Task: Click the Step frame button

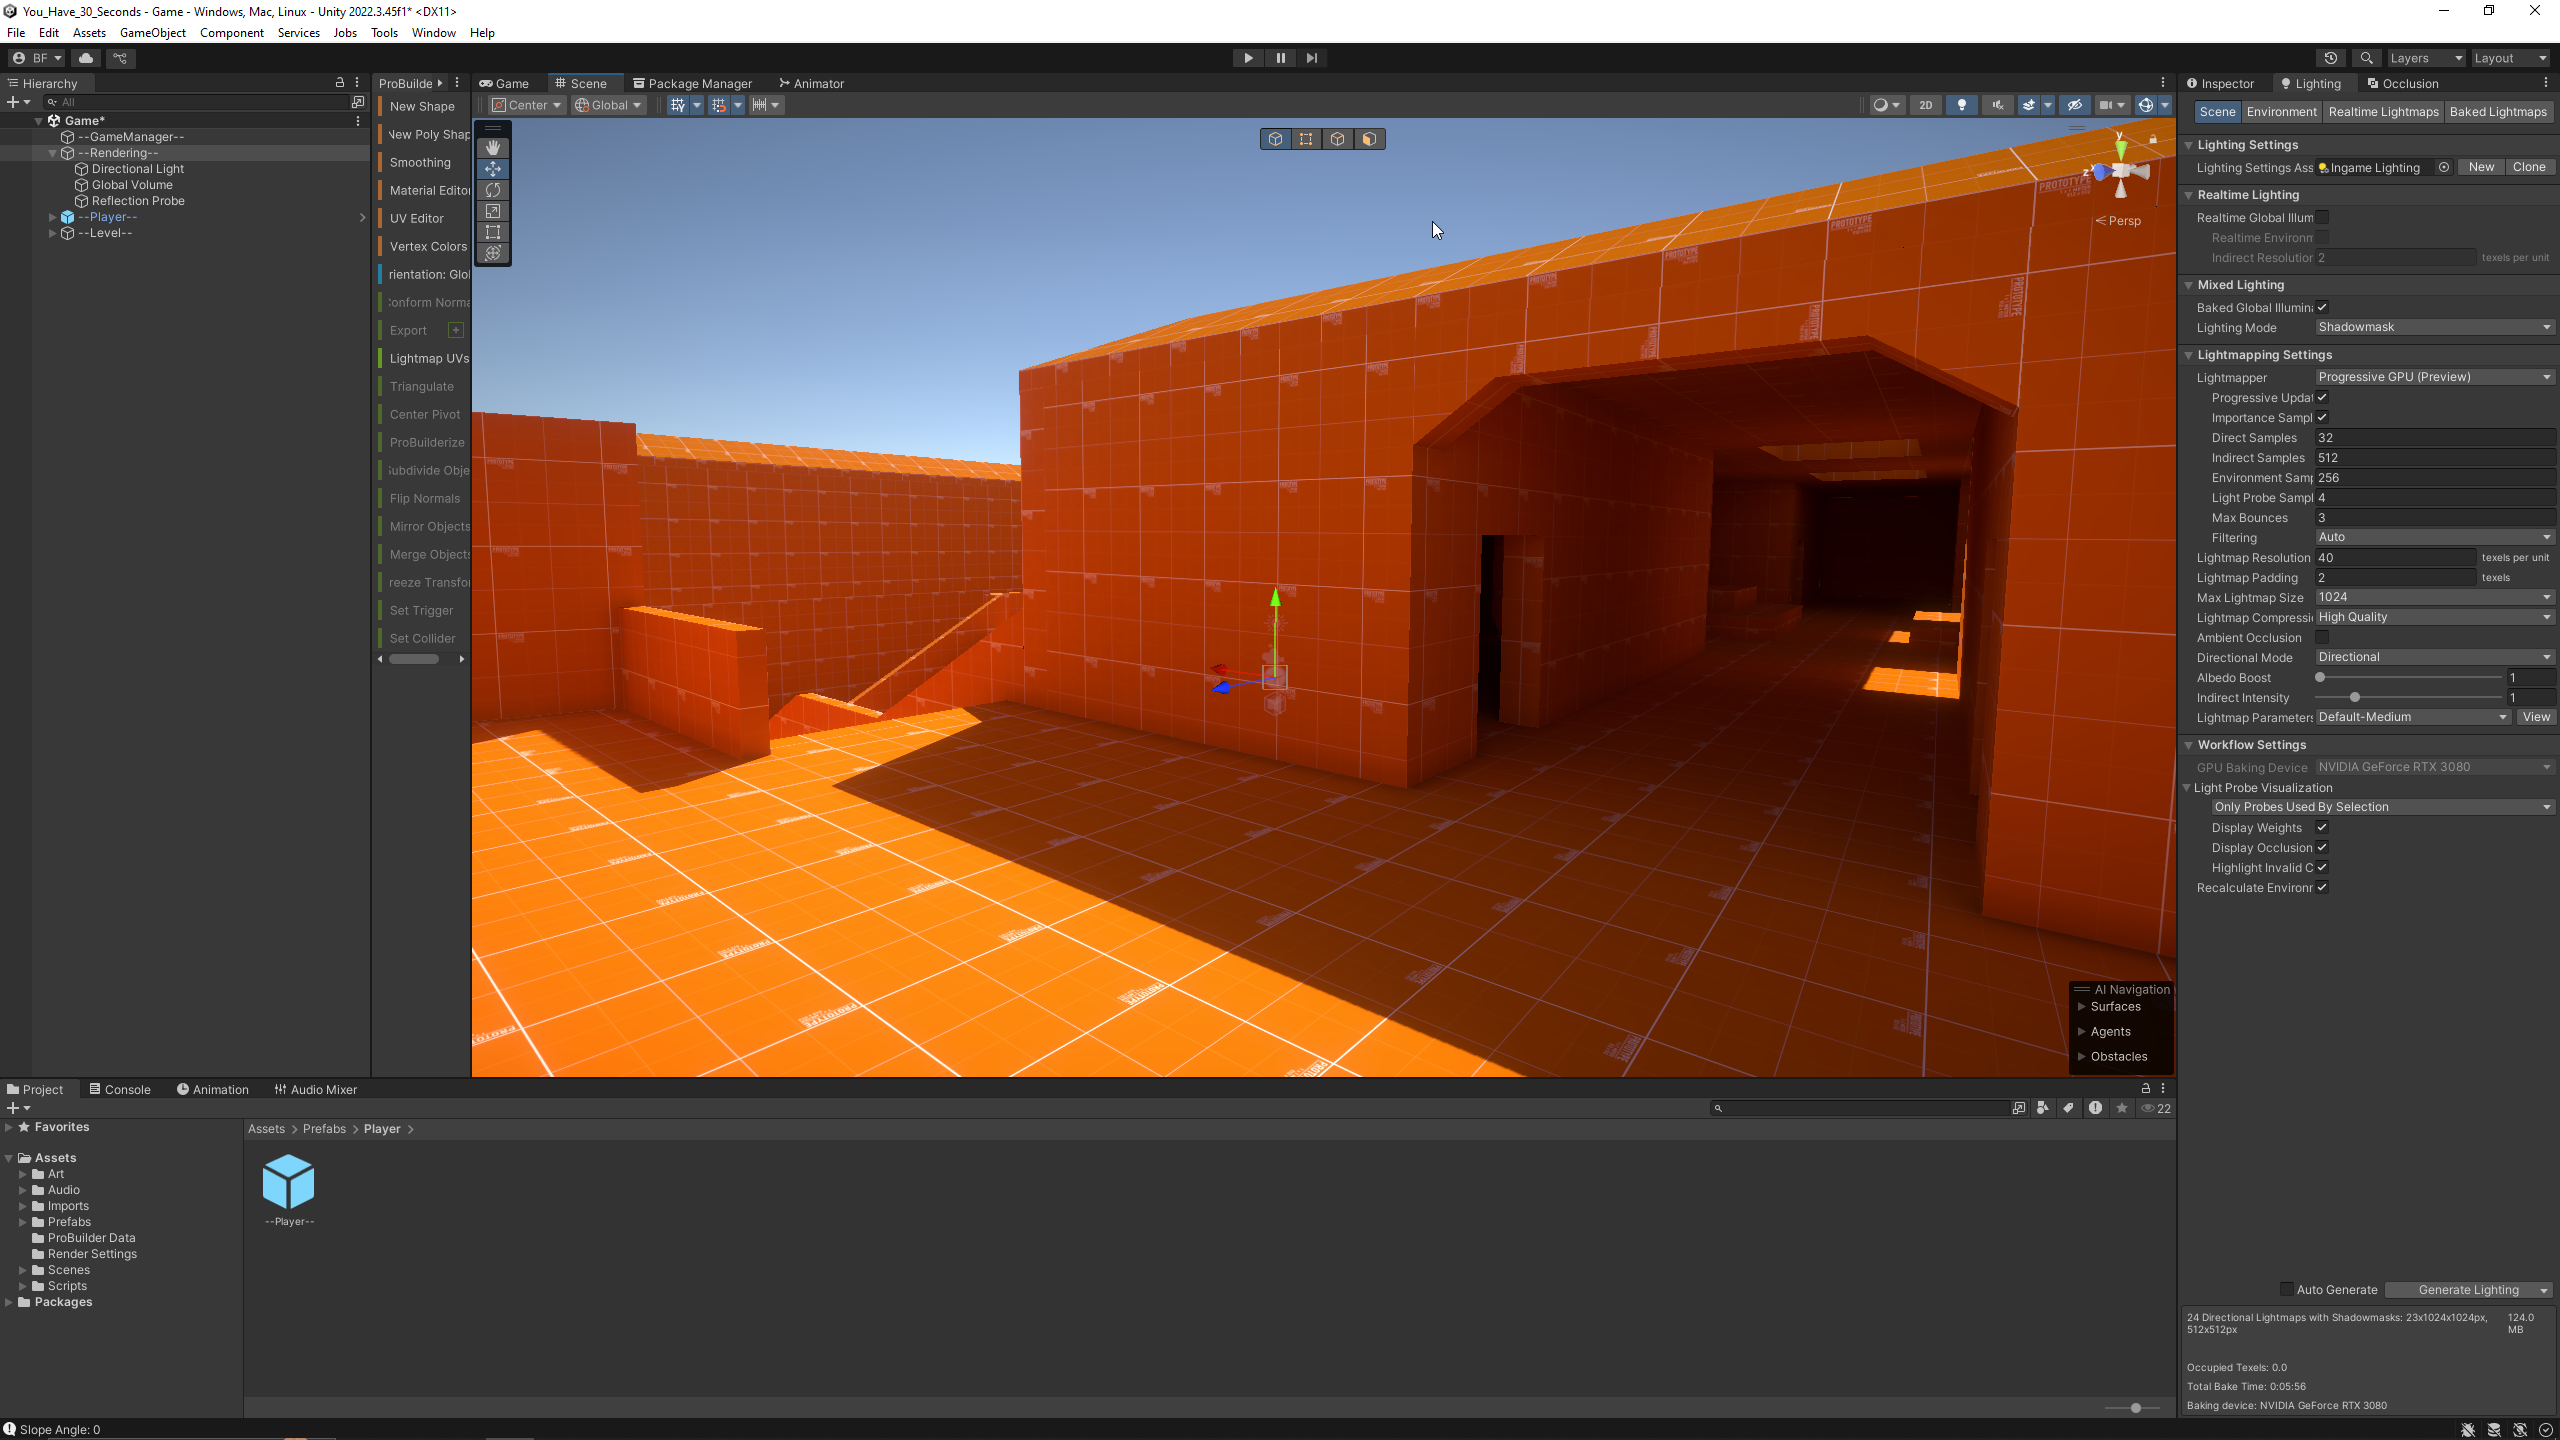Action: click(x=1312, y=58)
